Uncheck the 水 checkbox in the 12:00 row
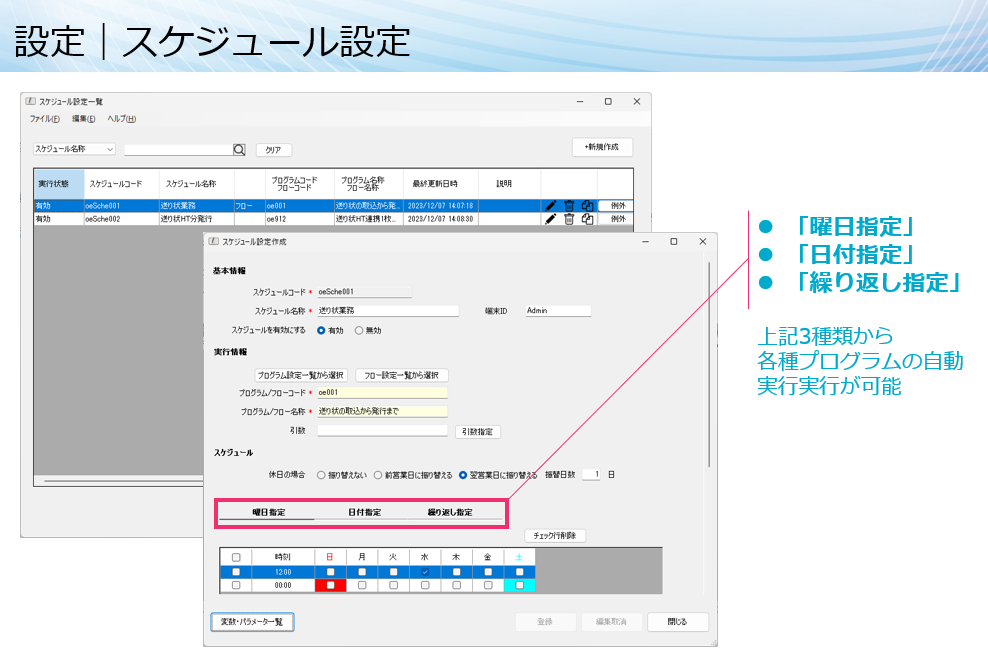Viewport: 988px width, 655px height. 424,573
